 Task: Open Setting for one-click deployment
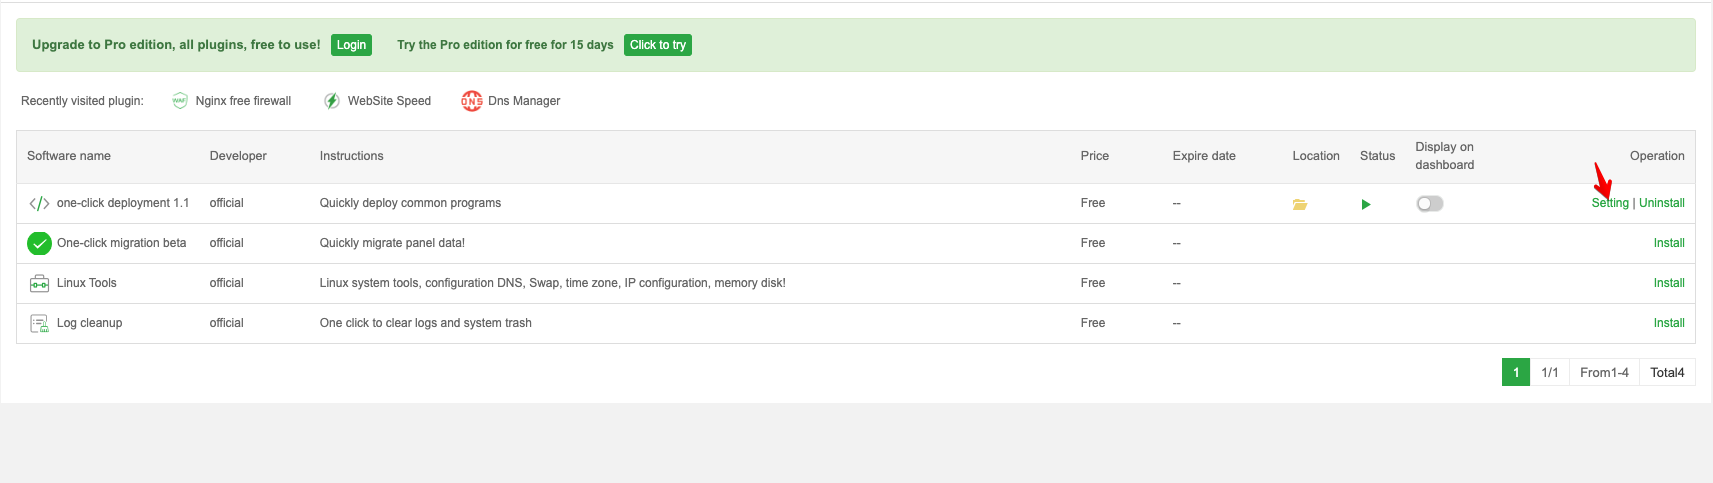pos(1610,203)
